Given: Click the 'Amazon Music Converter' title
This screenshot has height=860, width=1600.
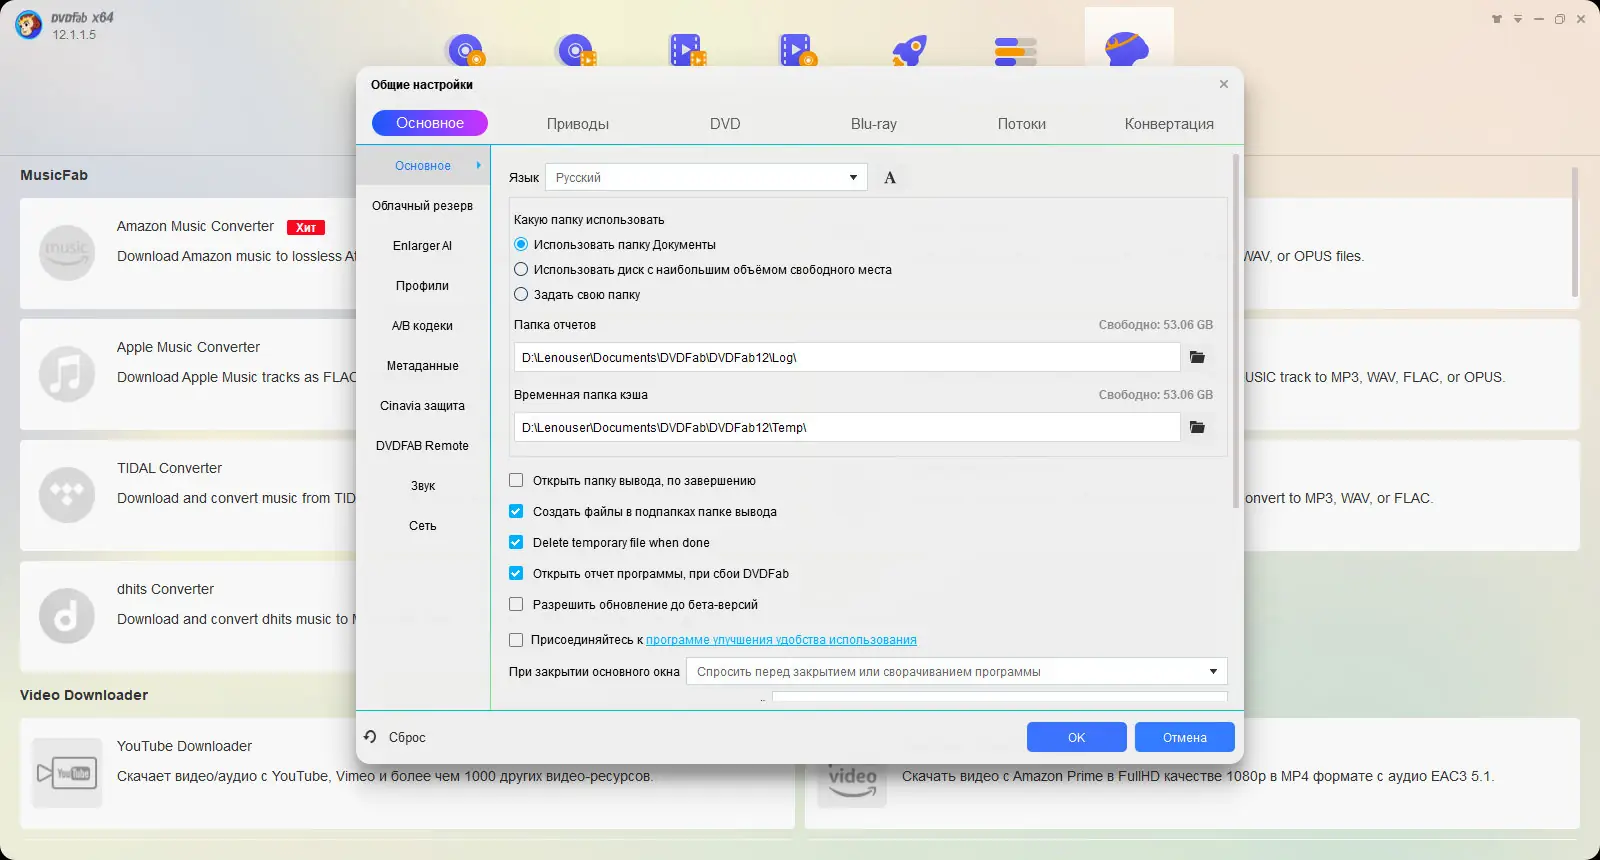Looking at the screenshot, I should (195, 226).
